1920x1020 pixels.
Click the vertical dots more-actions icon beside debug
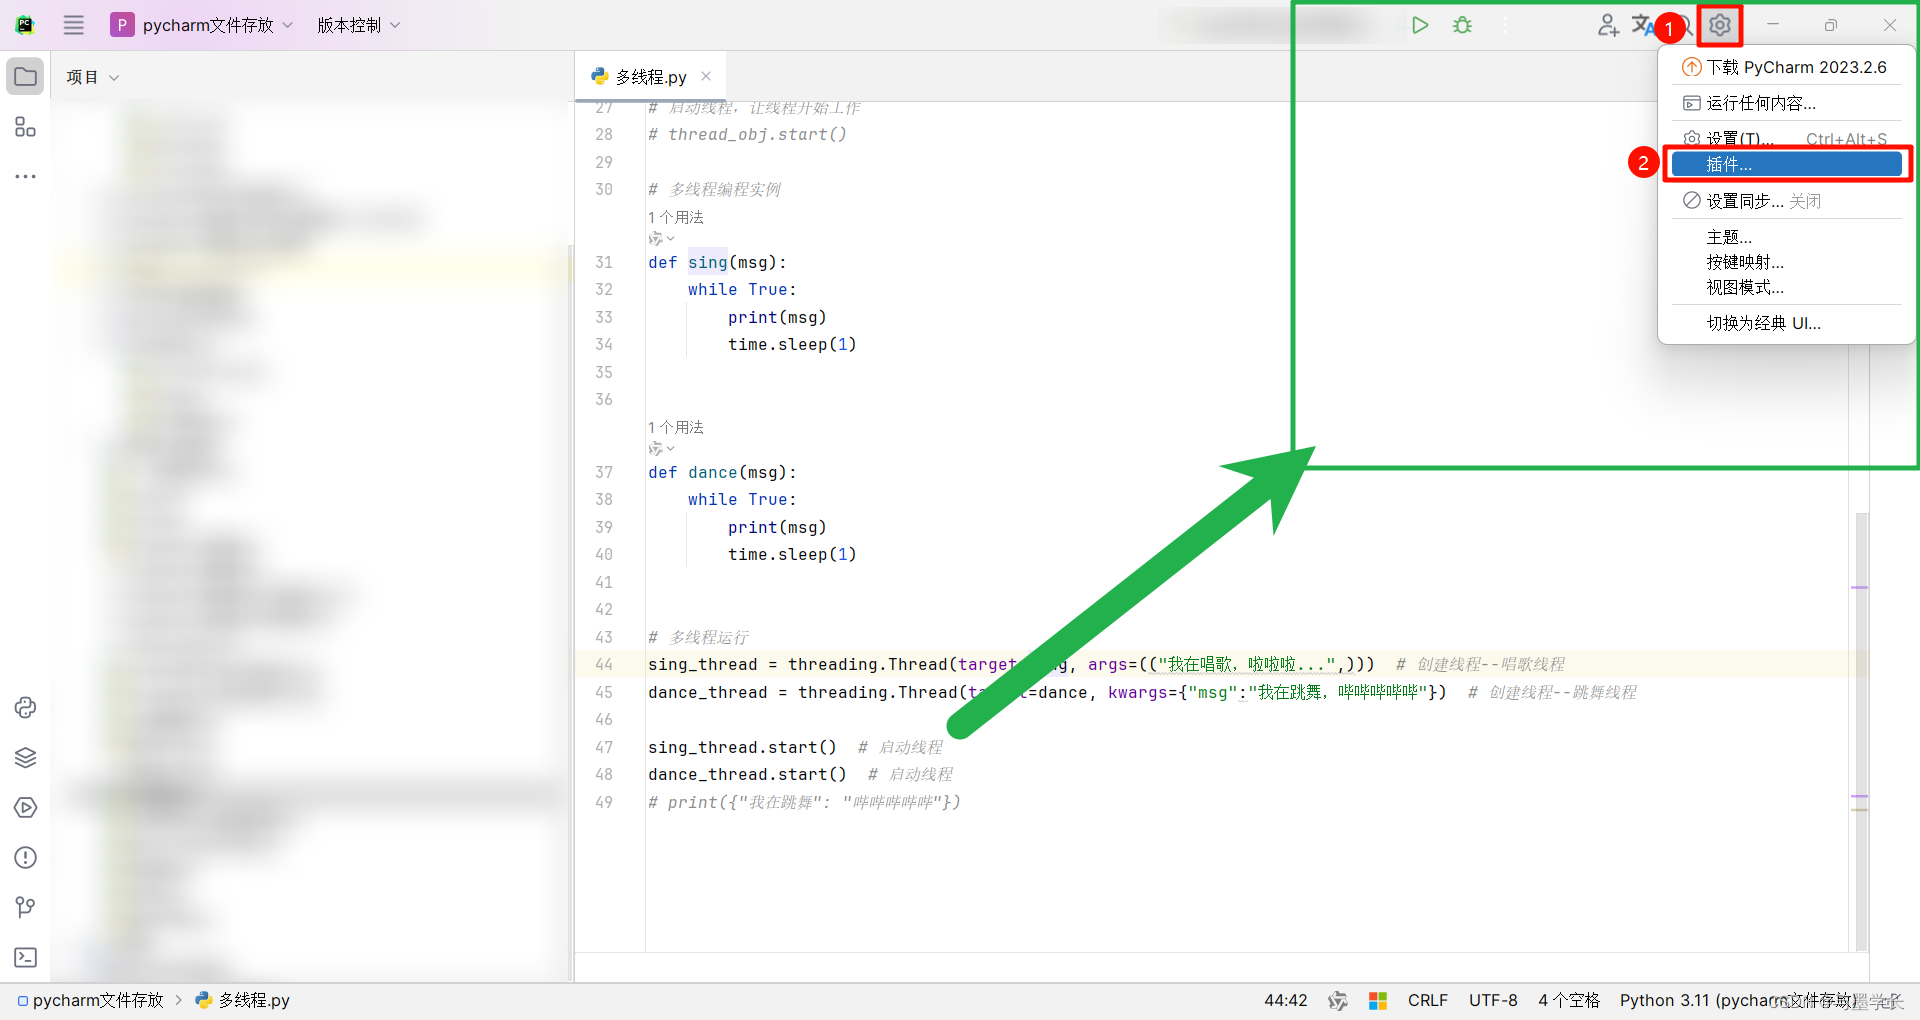1505,25
